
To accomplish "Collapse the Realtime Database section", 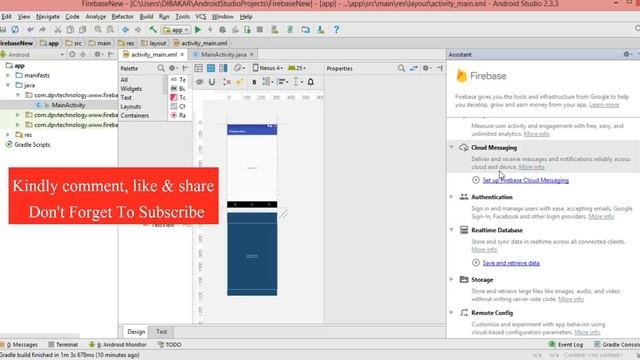I will click(451, 230).
